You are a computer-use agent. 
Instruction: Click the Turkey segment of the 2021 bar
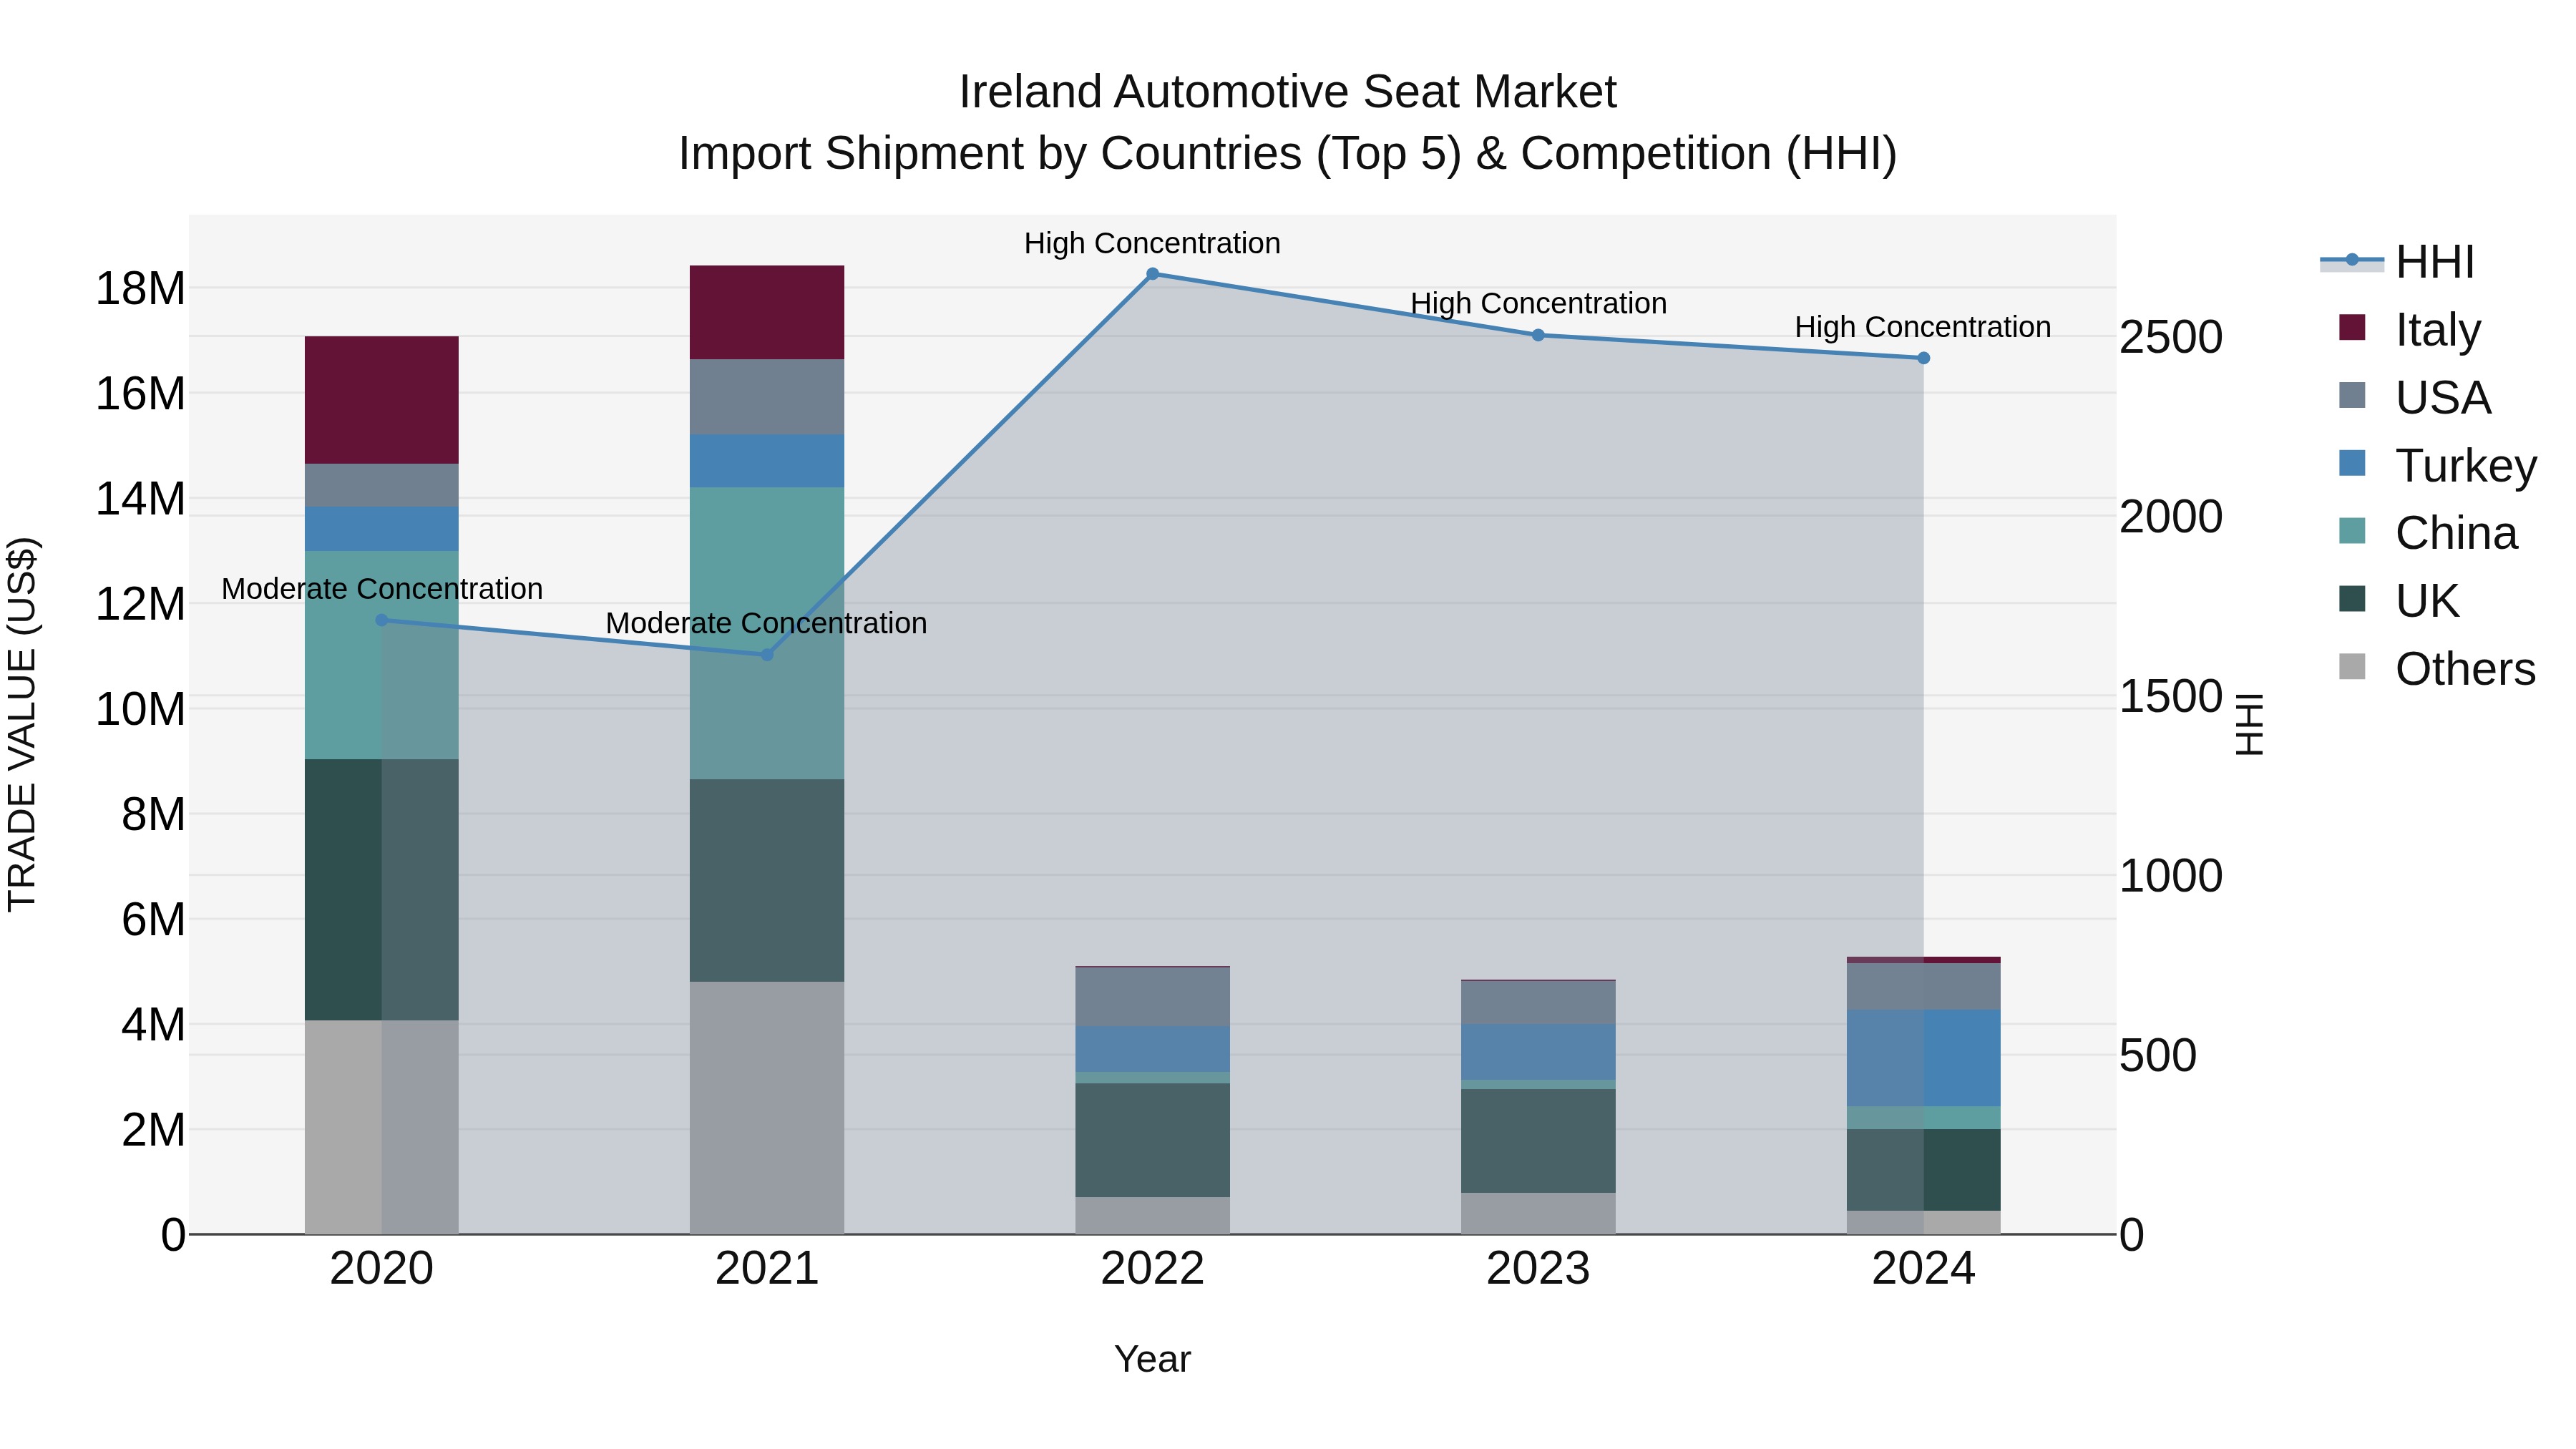(767, 462)
